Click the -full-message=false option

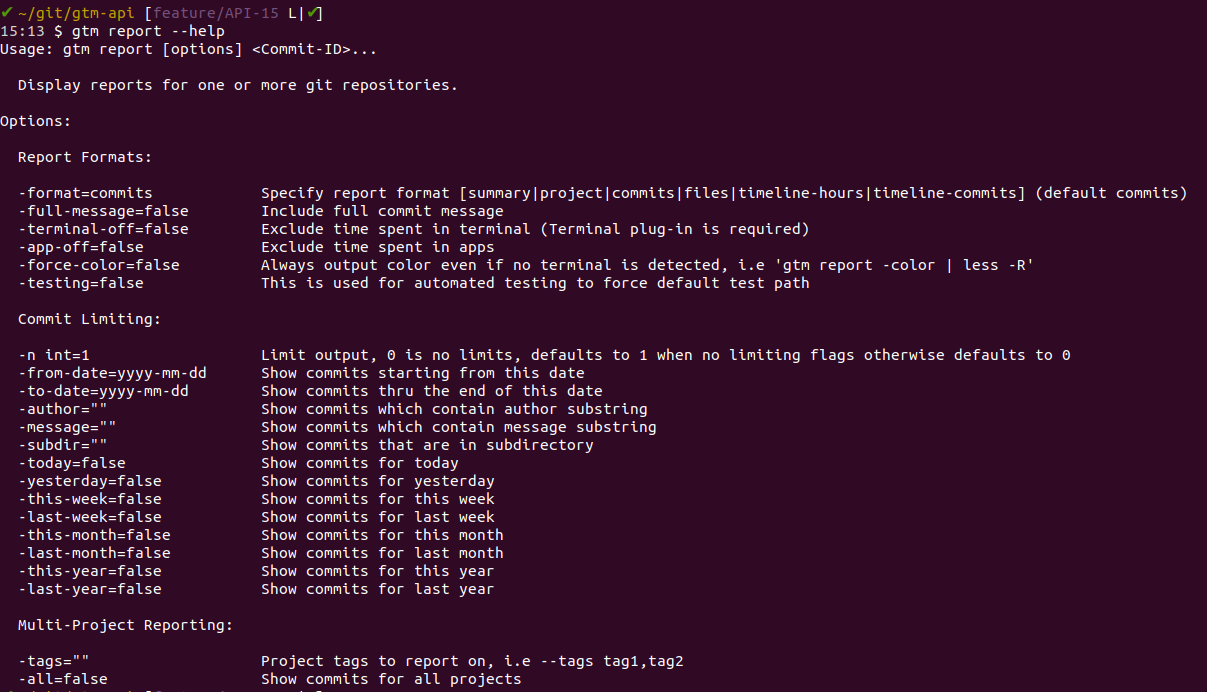[103, 211]
